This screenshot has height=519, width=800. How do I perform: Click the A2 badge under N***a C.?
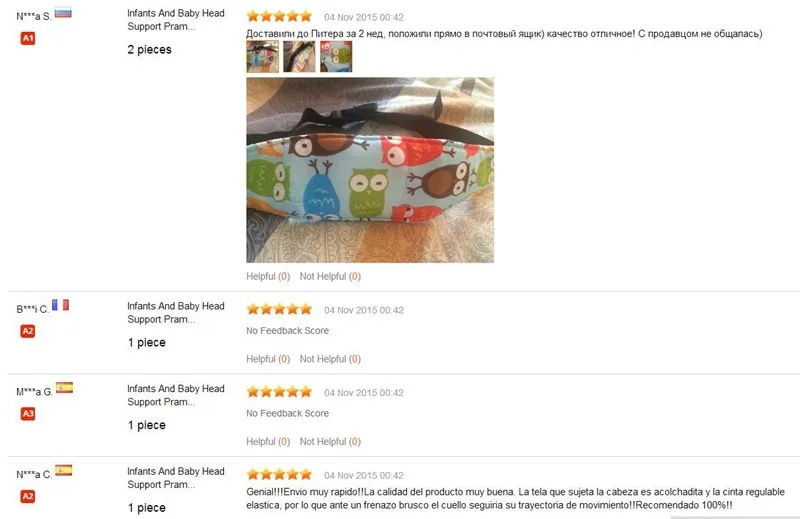point(28,497)
